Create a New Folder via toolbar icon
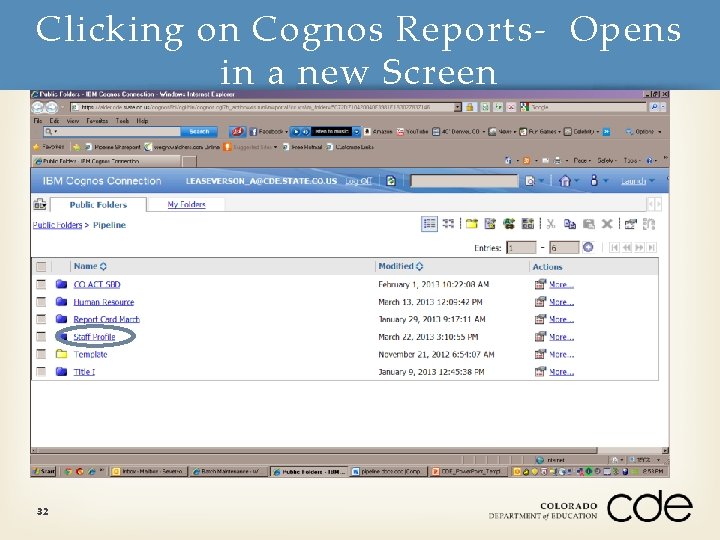 [472, 224]
